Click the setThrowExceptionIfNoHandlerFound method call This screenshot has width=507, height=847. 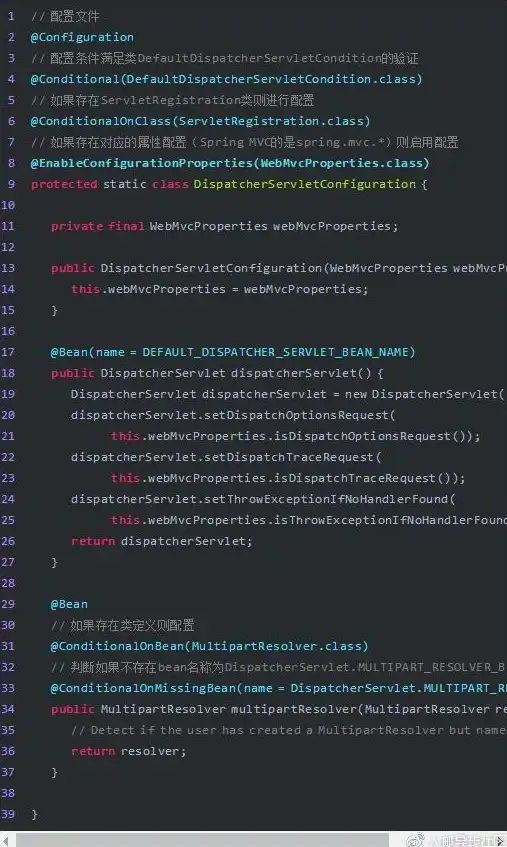coord(327,499)
